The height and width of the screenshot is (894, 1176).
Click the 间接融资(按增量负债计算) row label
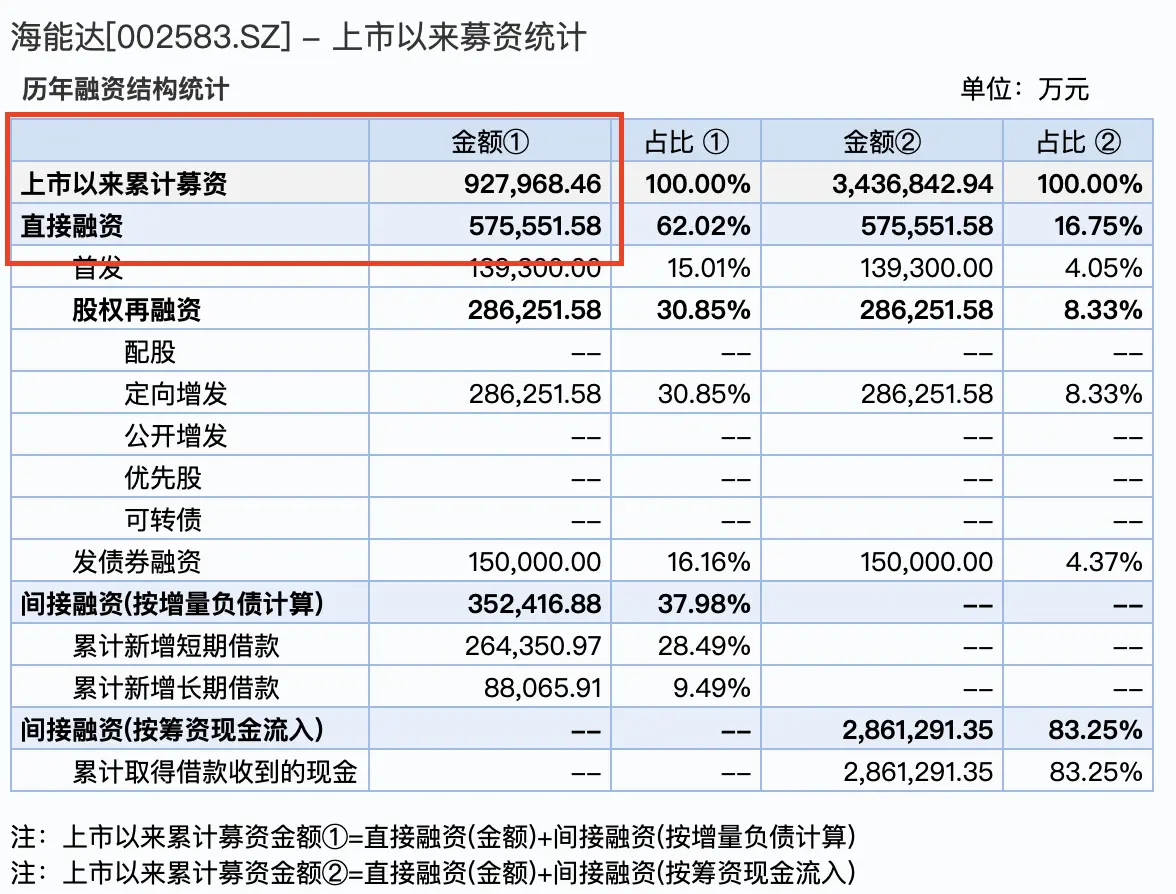coord(172,604)
